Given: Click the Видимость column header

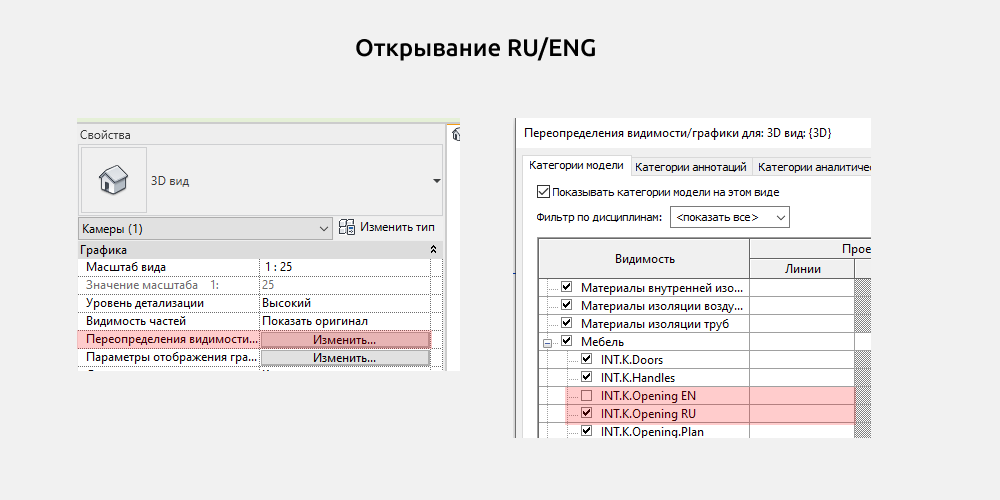Looking at the screenshot, I should click(644, 258).
